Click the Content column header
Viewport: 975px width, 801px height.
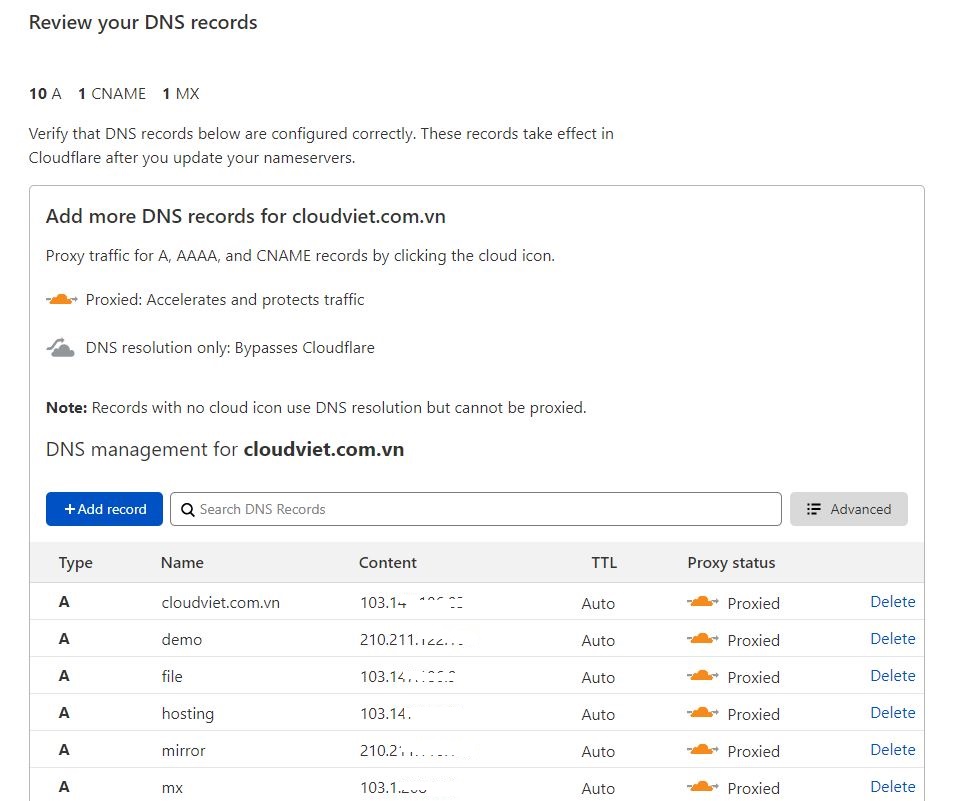pos(387,562)
